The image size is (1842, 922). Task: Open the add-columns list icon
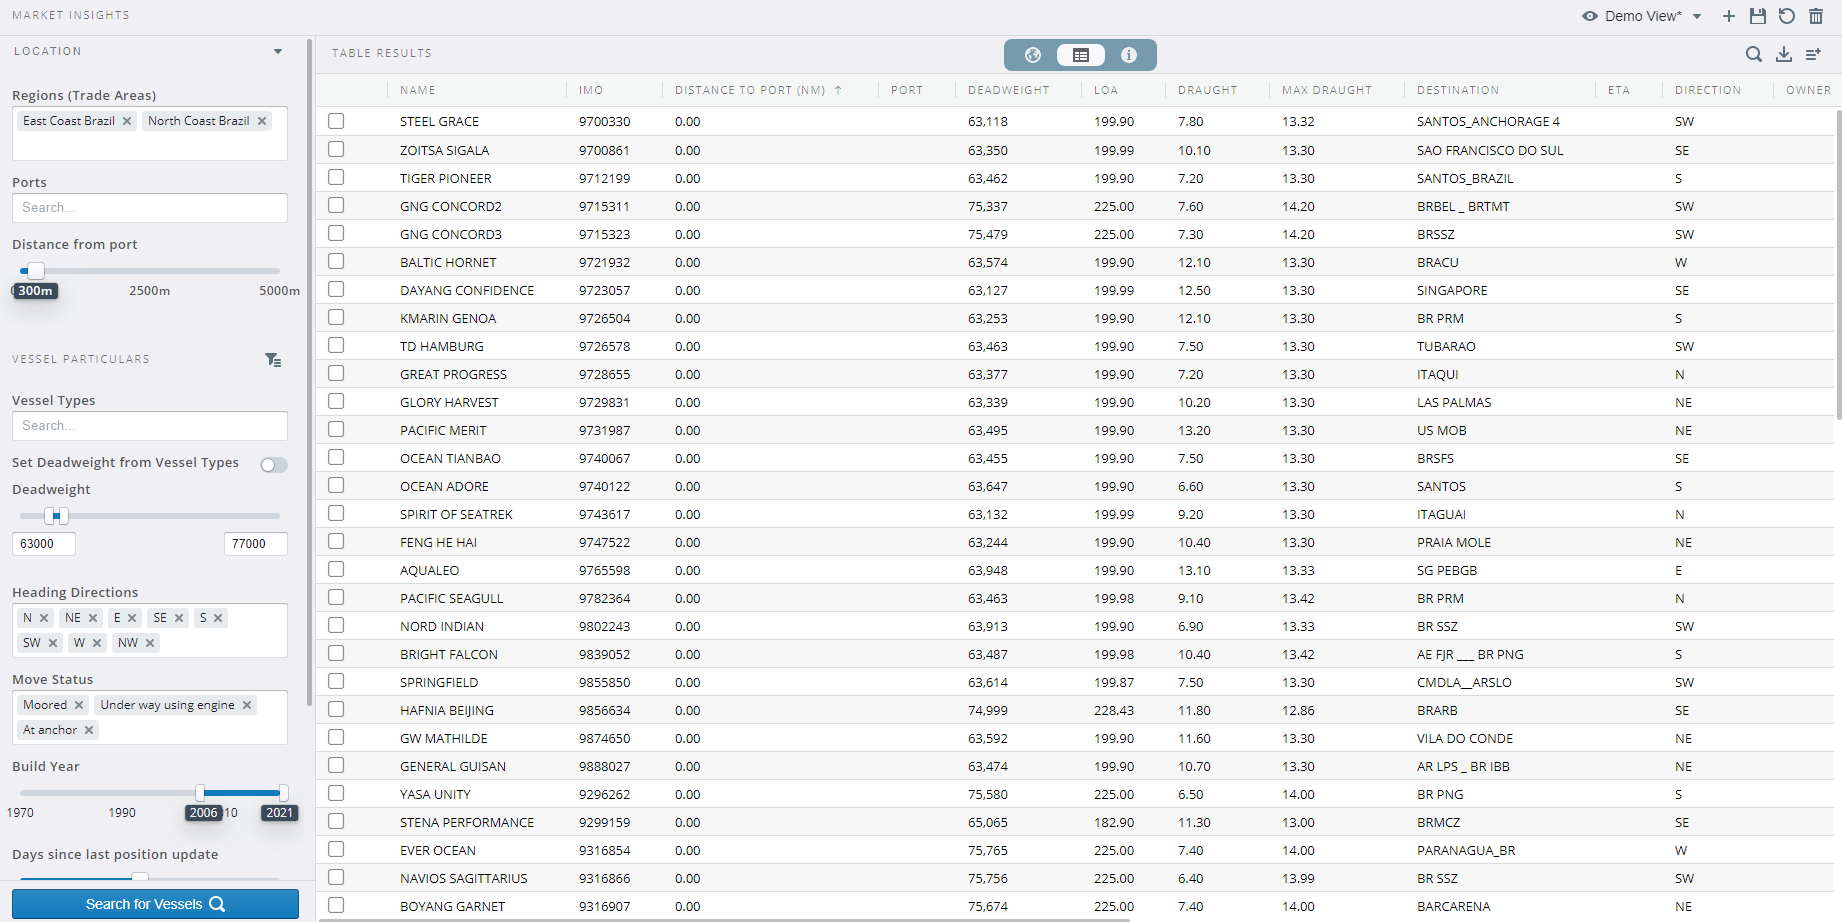coord(1813,54)
